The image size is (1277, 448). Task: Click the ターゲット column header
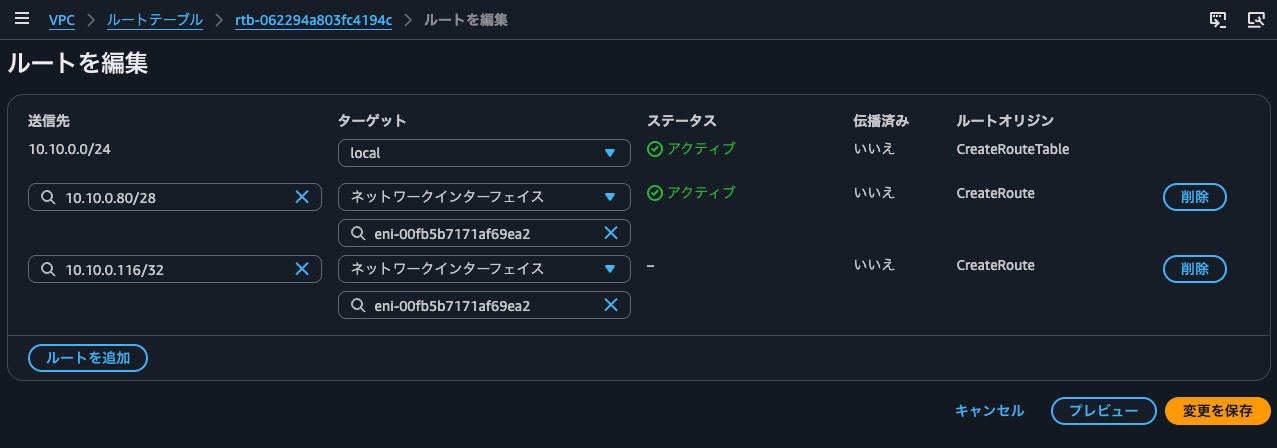373,120
